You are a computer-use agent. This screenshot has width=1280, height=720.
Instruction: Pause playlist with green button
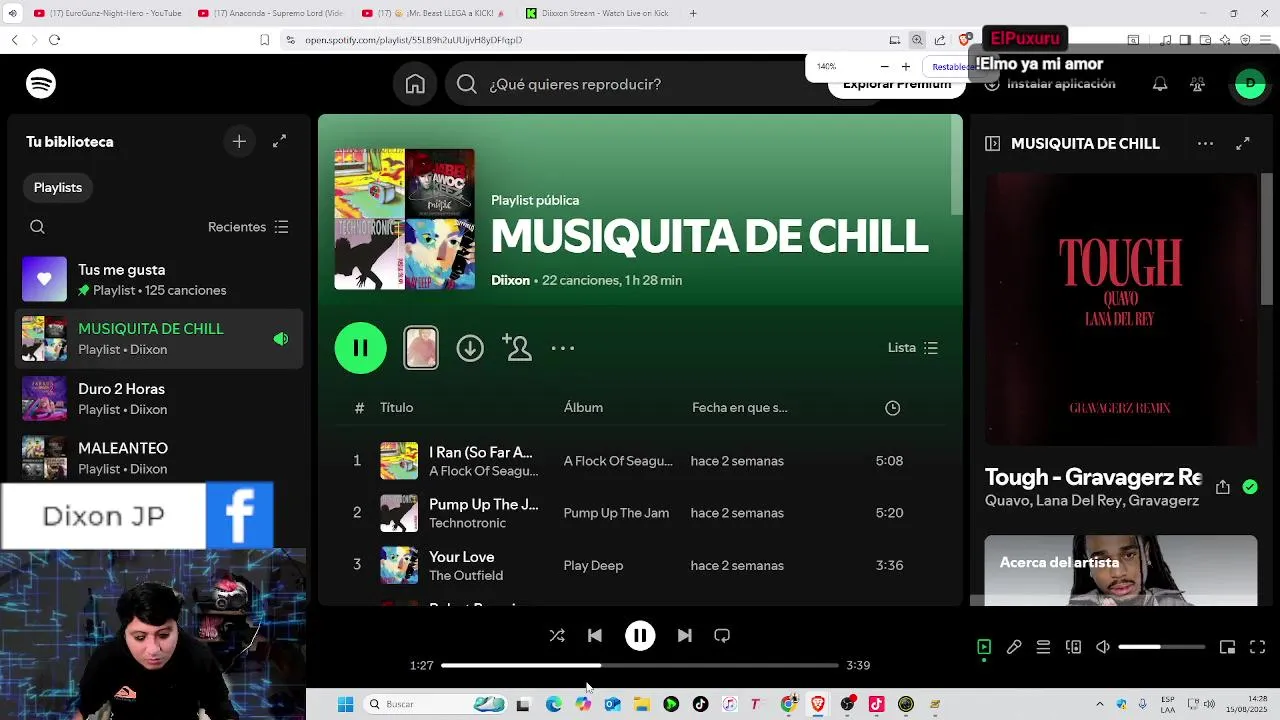point(361,348)
